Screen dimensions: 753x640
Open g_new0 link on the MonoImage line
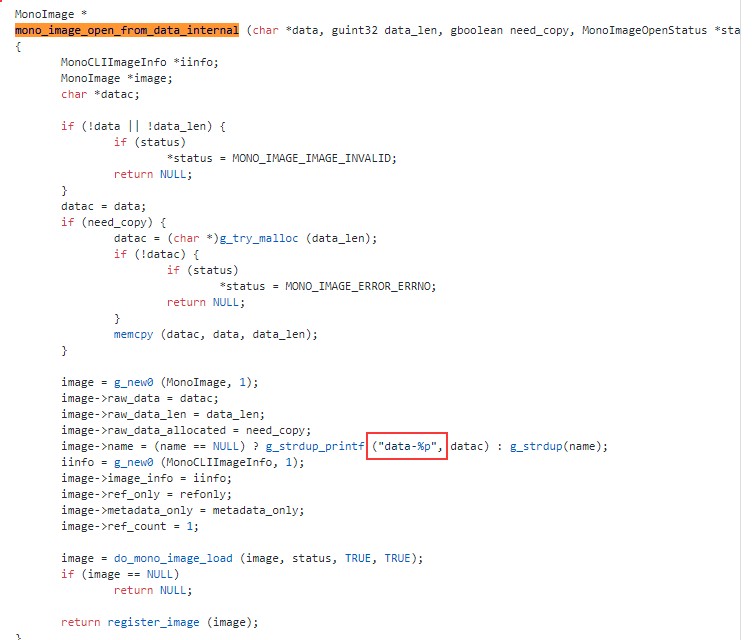pos(134,382)
